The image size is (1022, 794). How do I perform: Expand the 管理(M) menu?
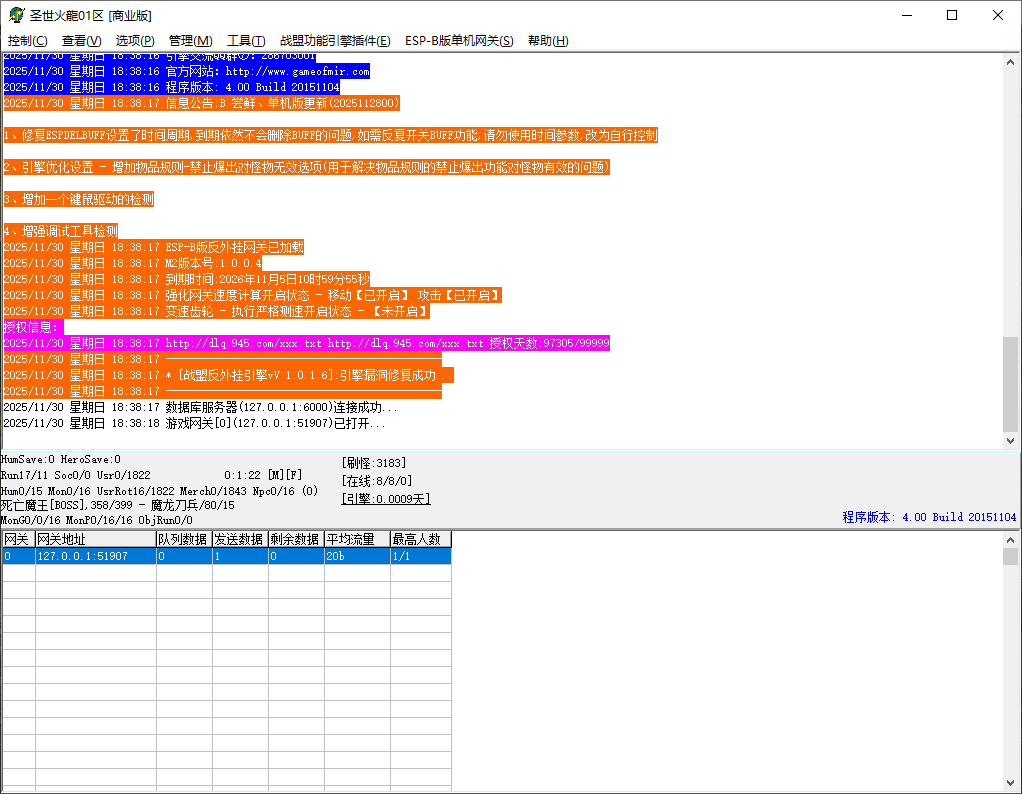click(x=190, y=41)
